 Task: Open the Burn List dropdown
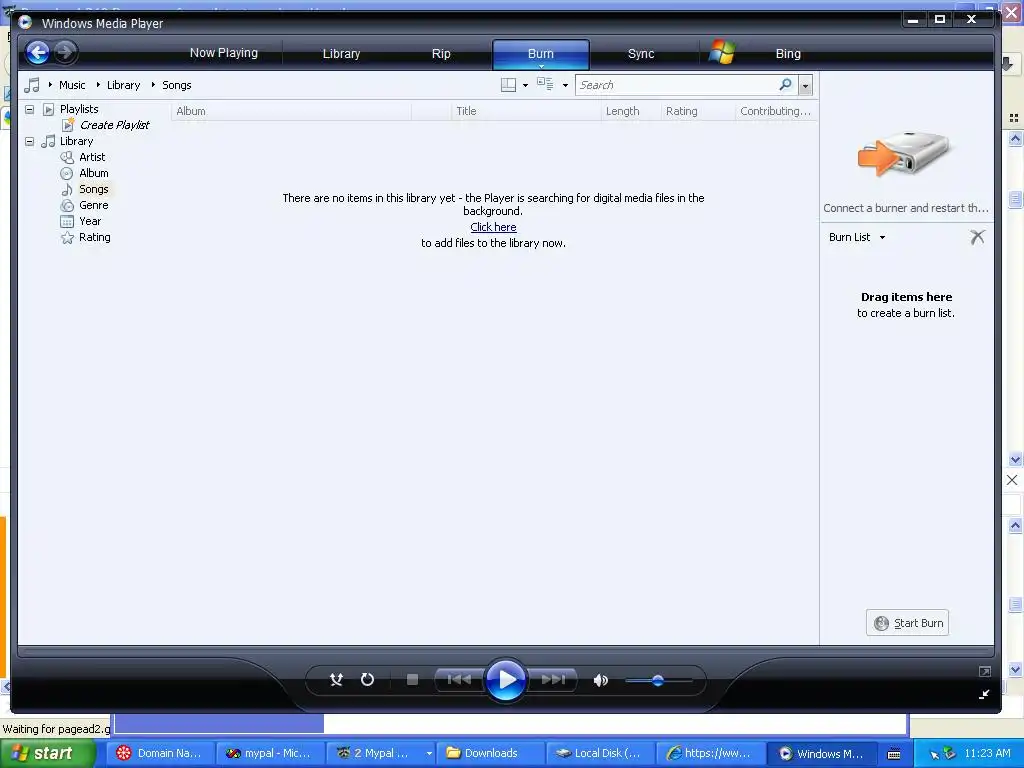857,237
